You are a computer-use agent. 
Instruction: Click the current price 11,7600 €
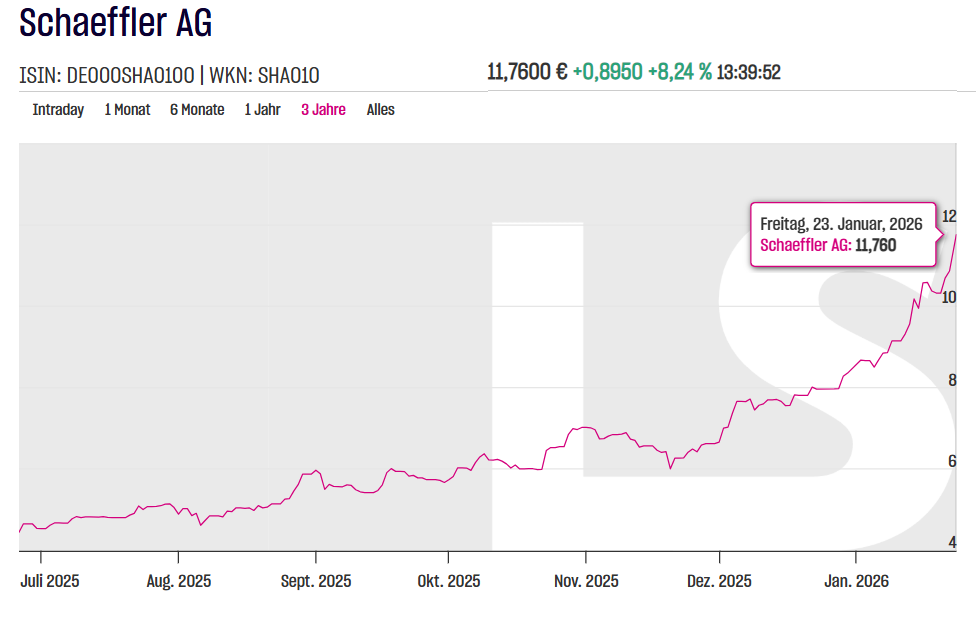tap(527, 72)
